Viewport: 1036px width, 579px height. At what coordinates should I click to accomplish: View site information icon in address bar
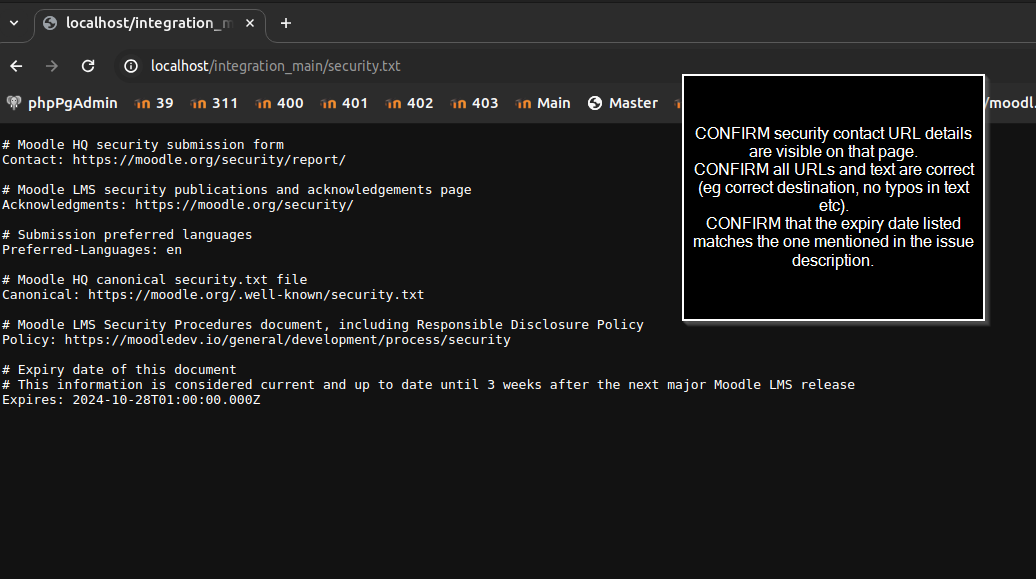(x=131, y=66)
